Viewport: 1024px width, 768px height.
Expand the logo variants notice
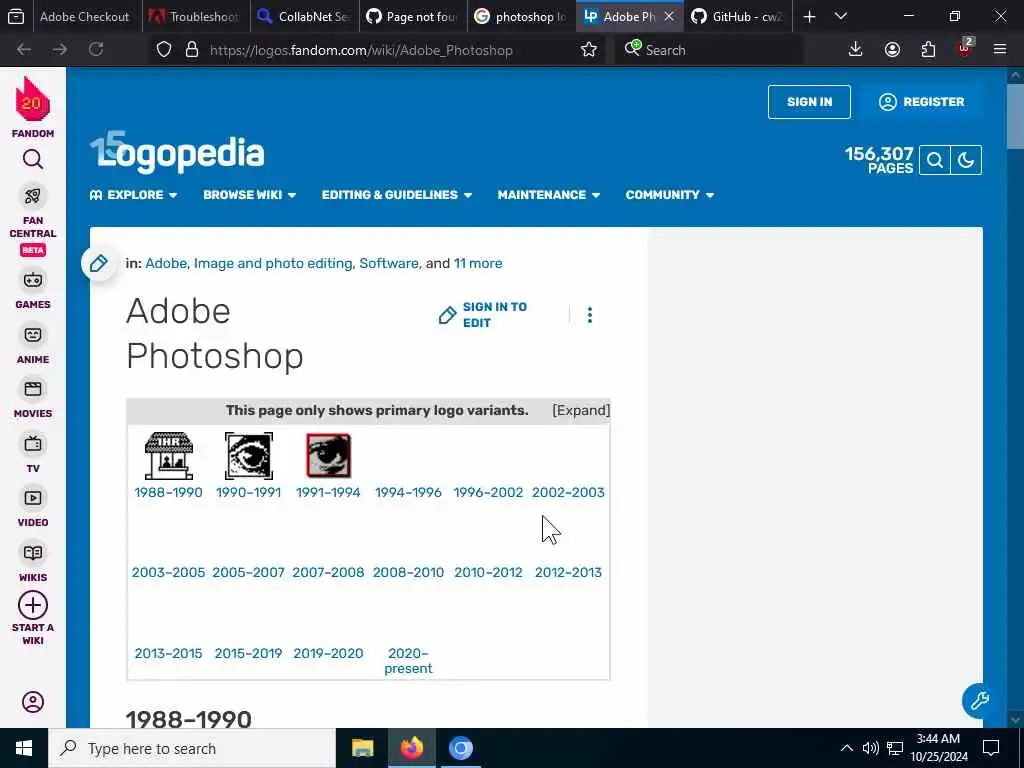[581, 410]
